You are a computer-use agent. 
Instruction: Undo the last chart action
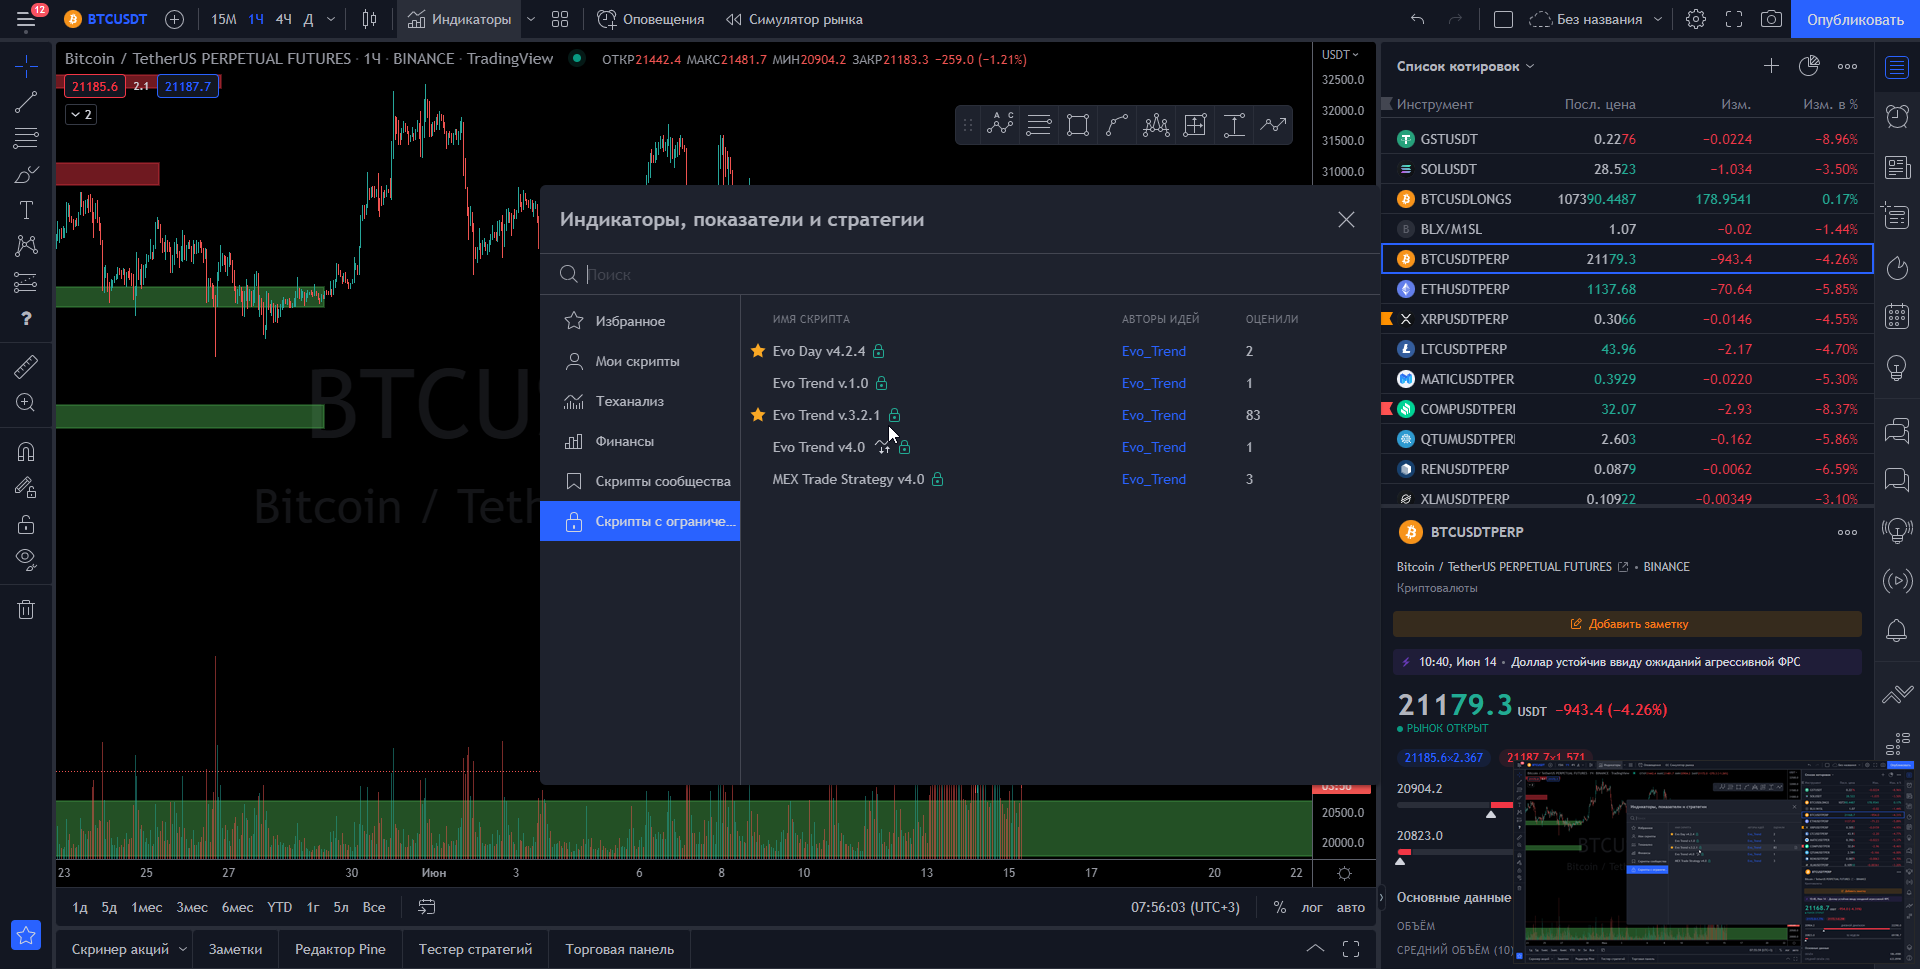[x=1417, y=19]
